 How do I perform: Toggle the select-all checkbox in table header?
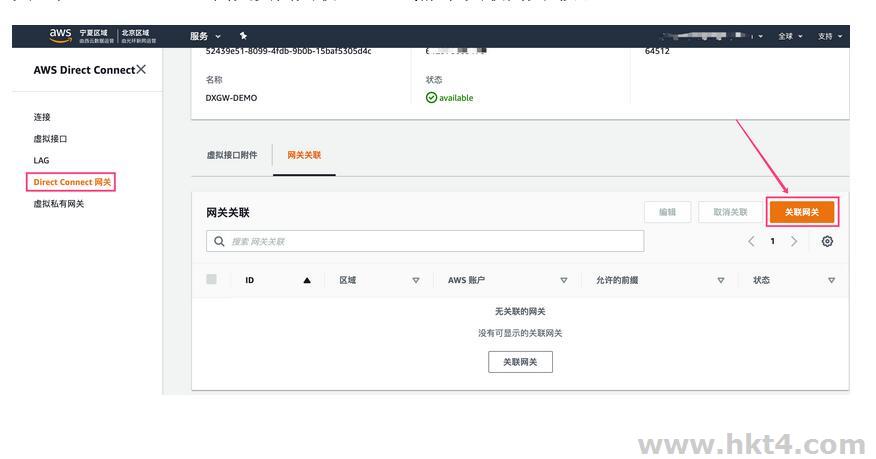click(x=211, y=279)
